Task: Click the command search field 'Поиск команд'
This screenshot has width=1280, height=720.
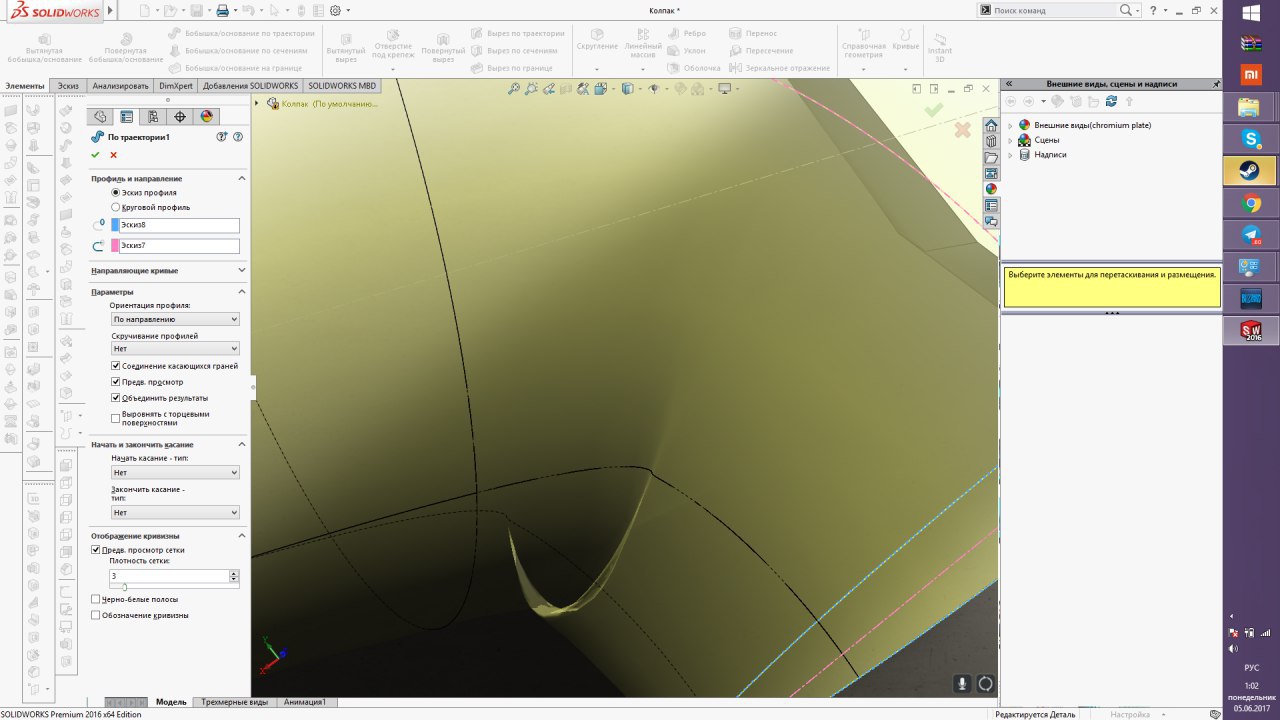Action: point(1055,10)
